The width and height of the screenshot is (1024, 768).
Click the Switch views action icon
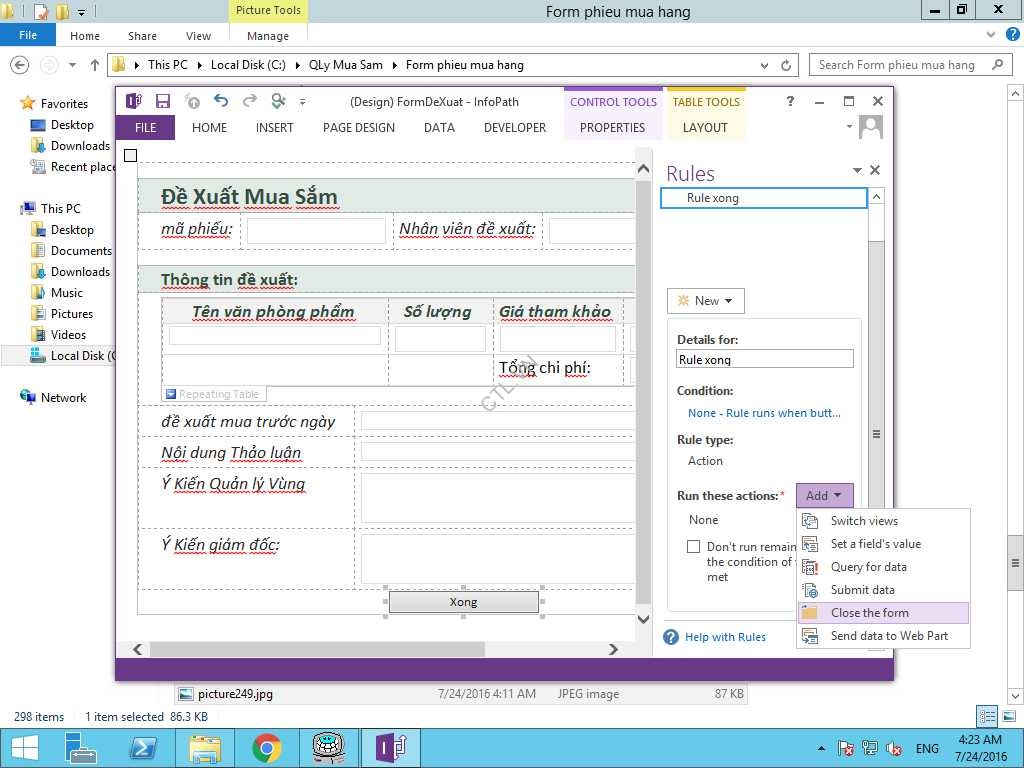[811, 521]
